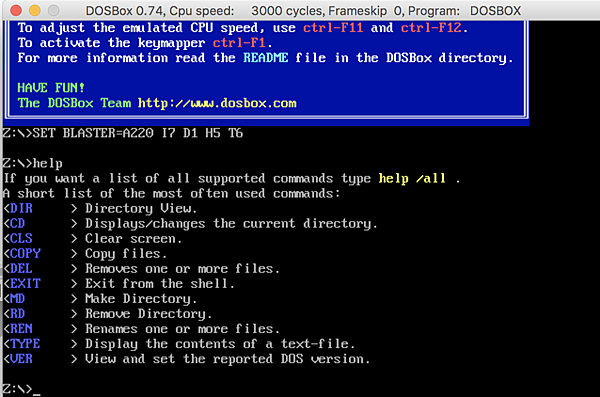Image resolution: width=600 pixels, height=397 pixels.
Task: Click the TYPE command entry
Action: click(x=25, y=343)
